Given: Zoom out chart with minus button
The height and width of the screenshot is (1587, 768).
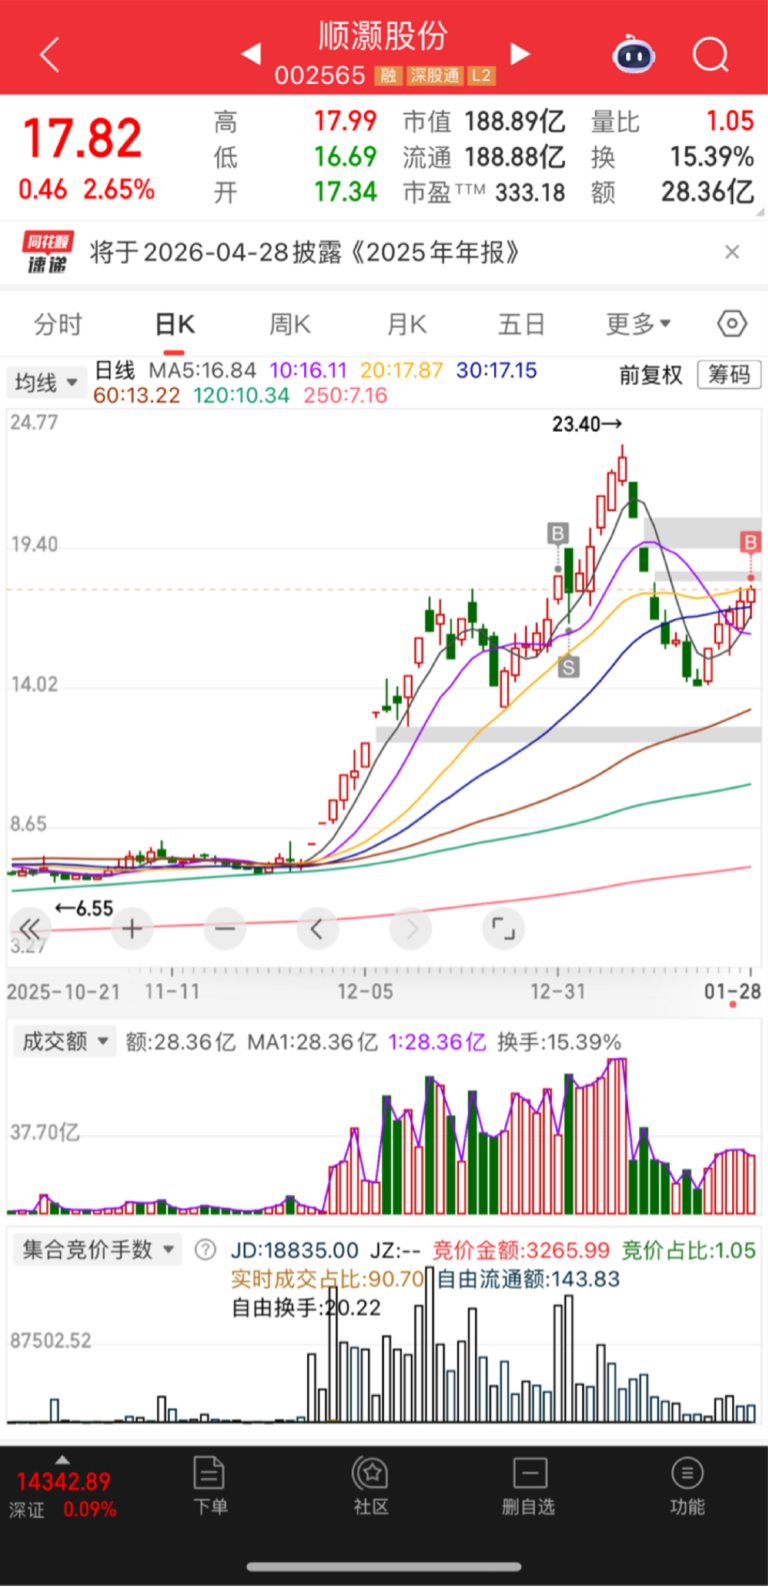Looking at the screenshot, I should (x=224, y=929).
